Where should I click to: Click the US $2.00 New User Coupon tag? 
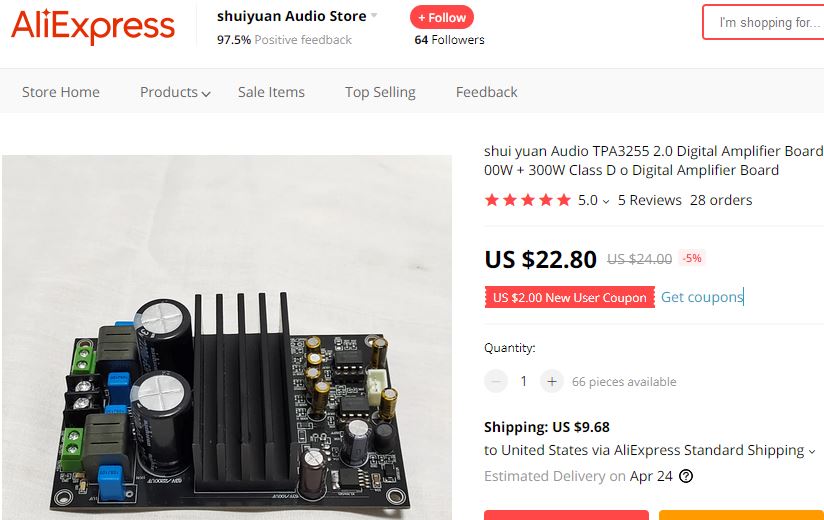(570, 297)
